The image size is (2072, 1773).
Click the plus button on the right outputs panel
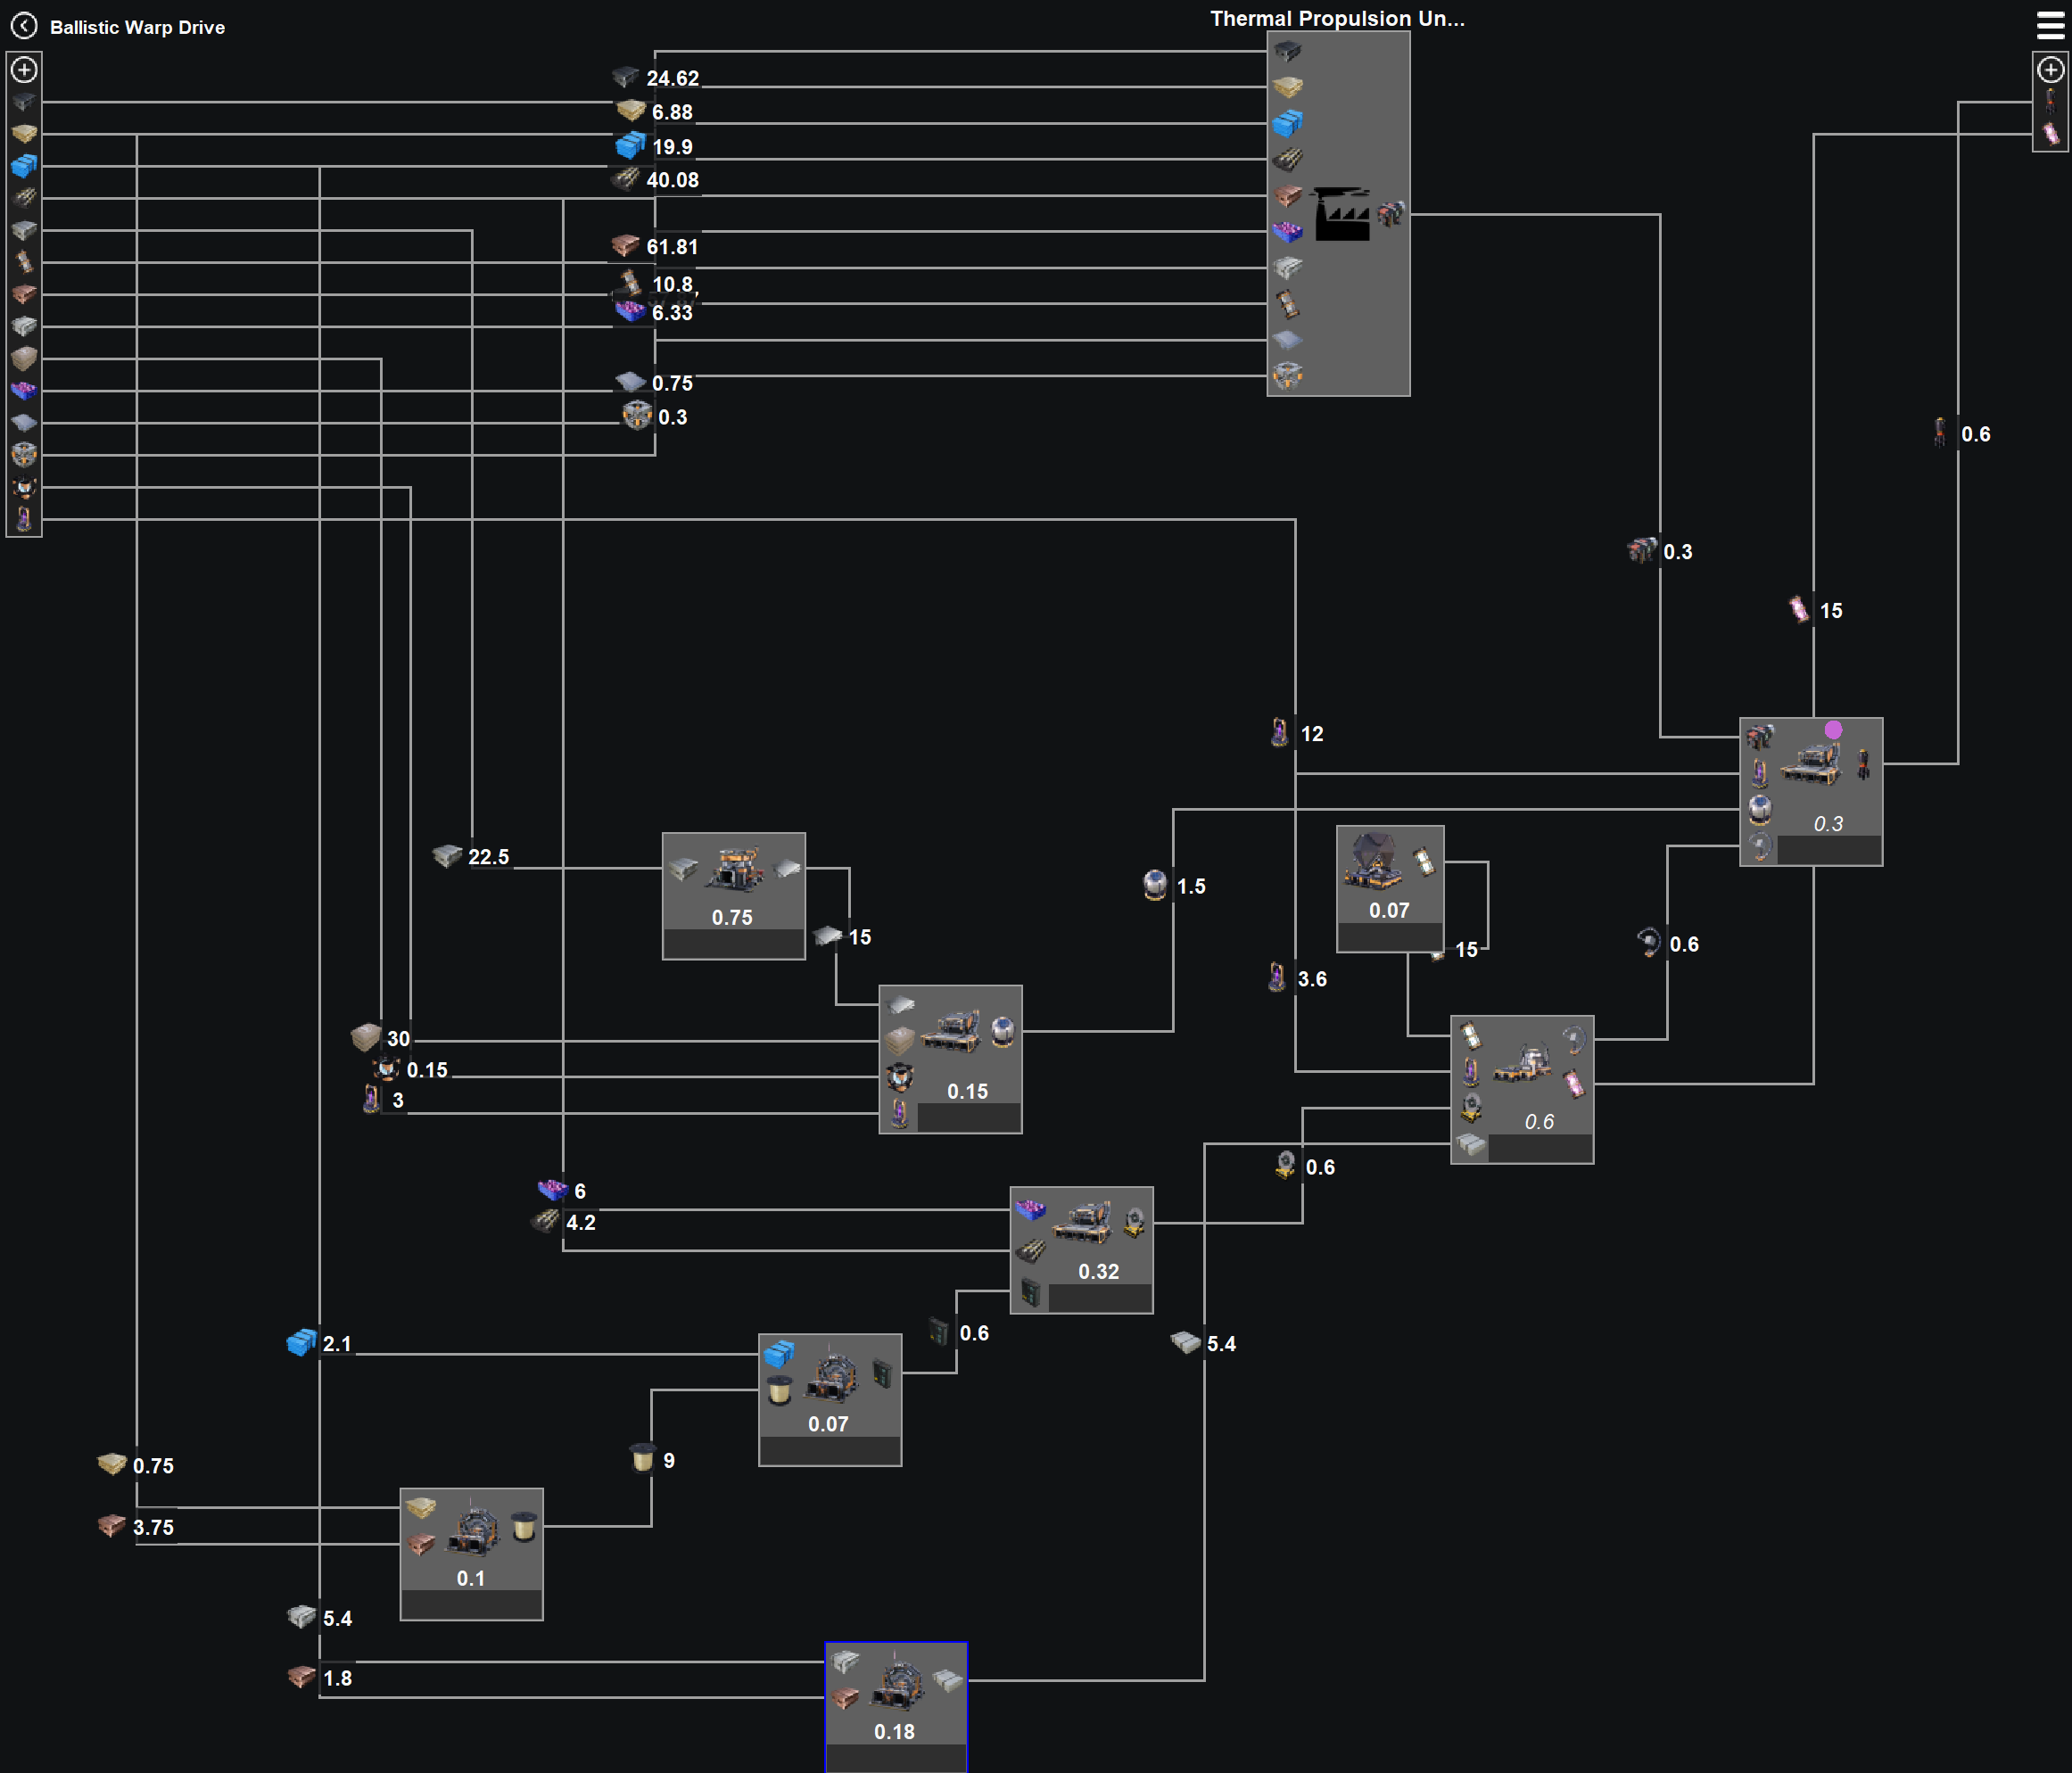[x=2049, y=70]
